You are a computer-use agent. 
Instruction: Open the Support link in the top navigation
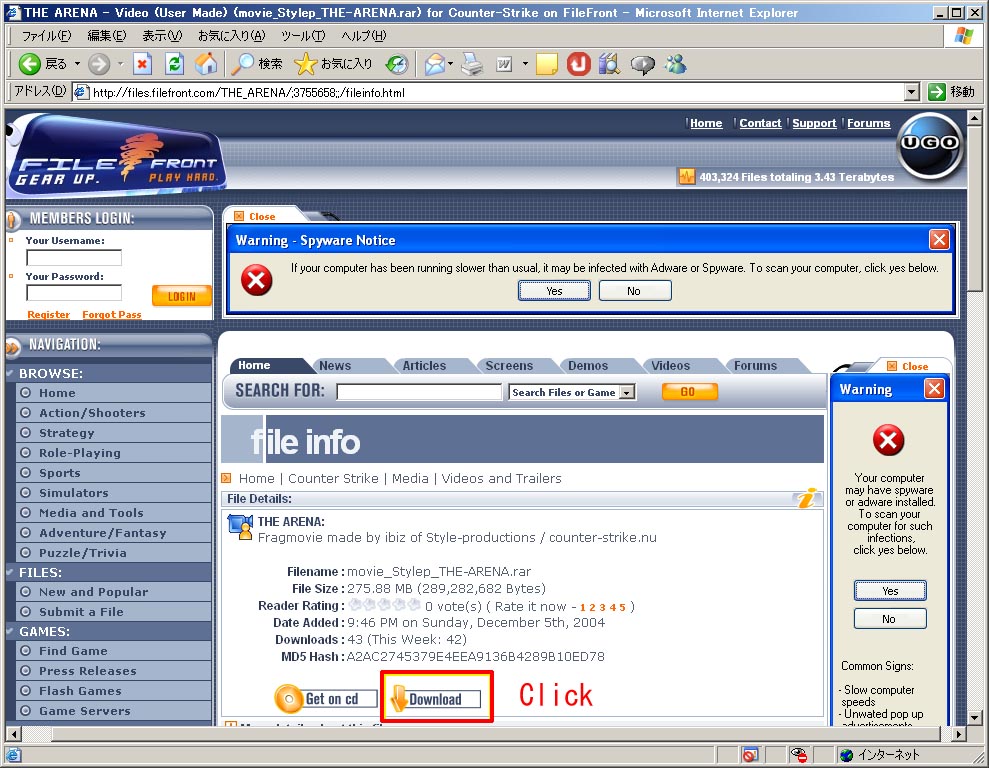pyautogui.click(x=814, y=123)
